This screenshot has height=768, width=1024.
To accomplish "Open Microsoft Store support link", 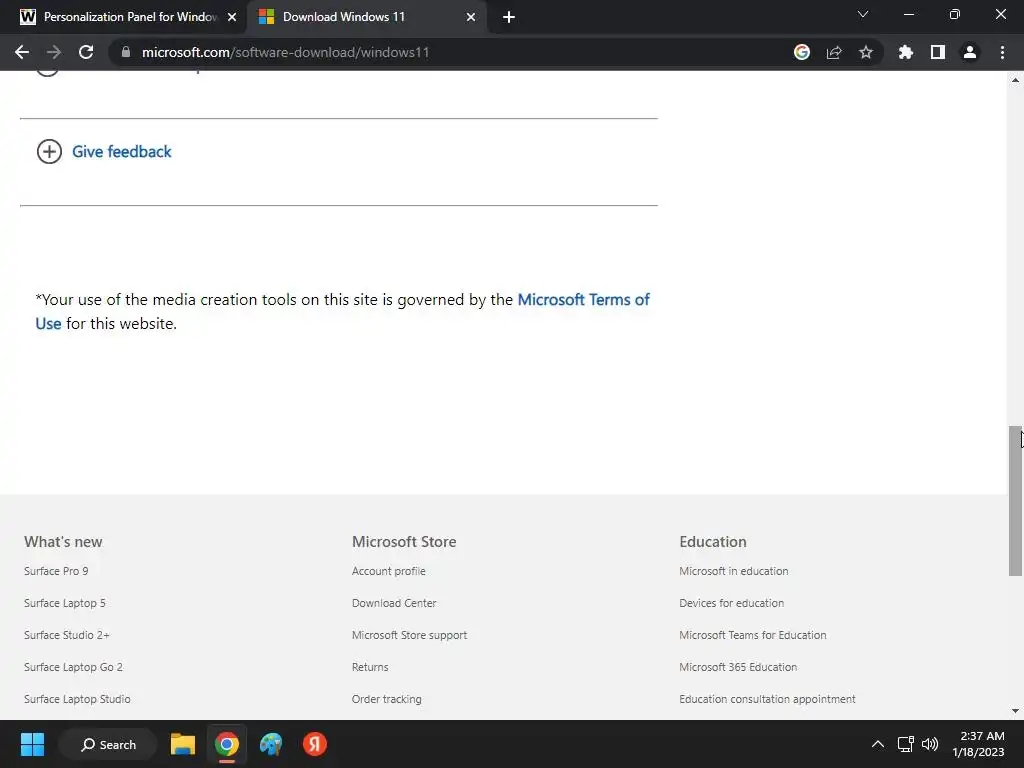I will [409, 635].
